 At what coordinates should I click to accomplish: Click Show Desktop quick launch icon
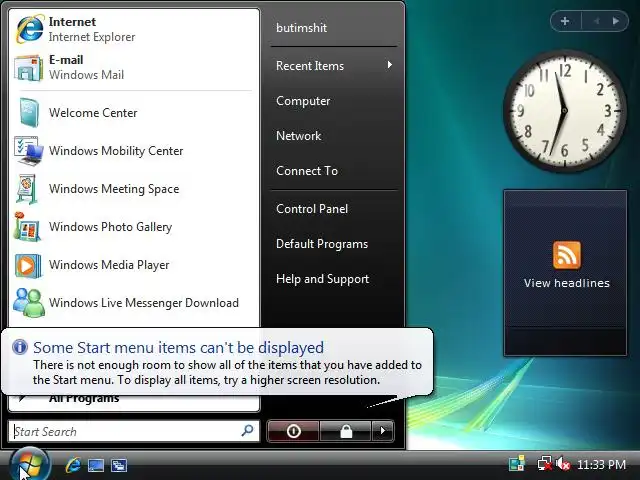click(96, 465)
